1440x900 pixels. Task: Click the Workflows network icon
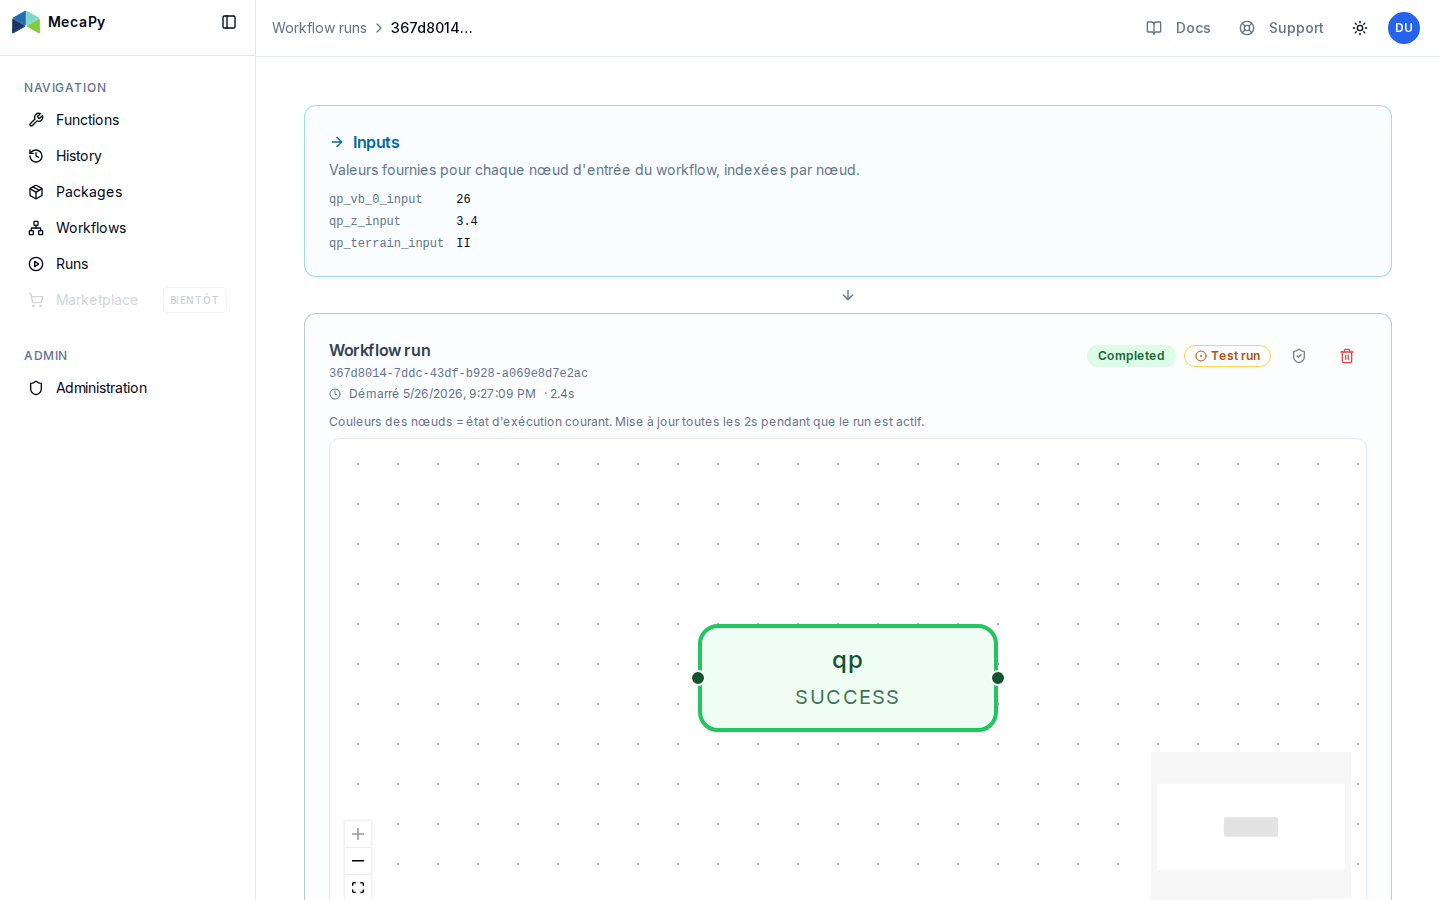[x=36, y=228]
